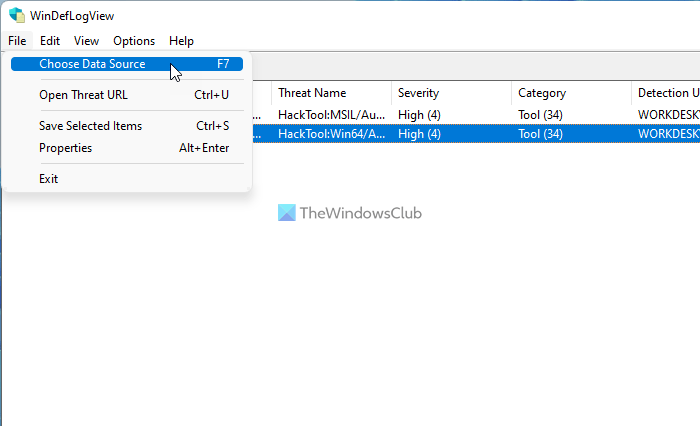
Task: Click WORKDESK cell in HackTool:MSIL row
Action: [x=668, y=115]
